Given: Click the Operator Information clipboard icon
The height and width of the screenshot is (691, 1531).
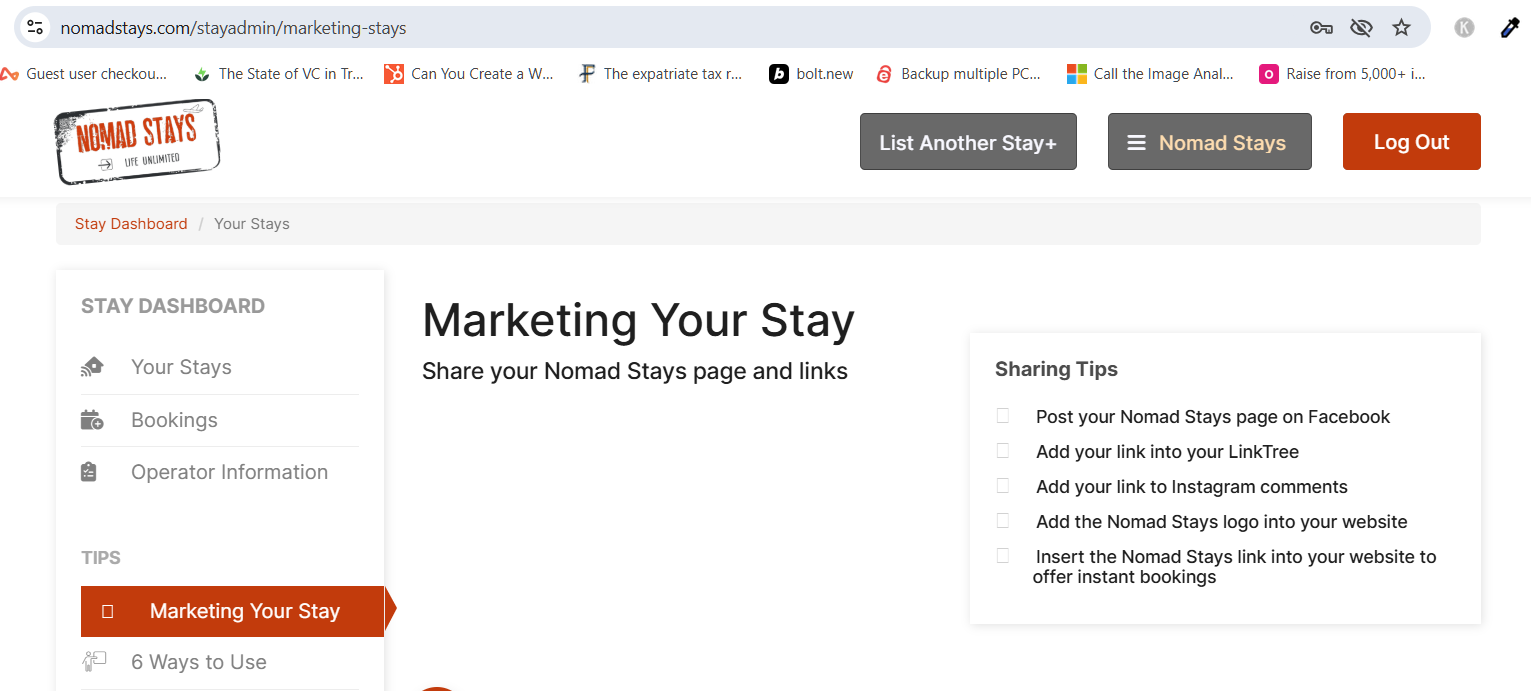Looking at the screenshot, I should point(89,472).
